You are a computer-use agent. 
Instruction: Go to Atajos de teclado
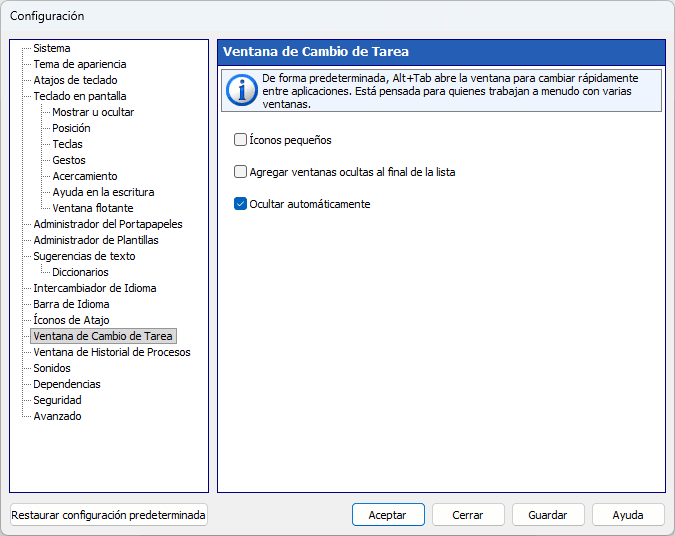75,80
